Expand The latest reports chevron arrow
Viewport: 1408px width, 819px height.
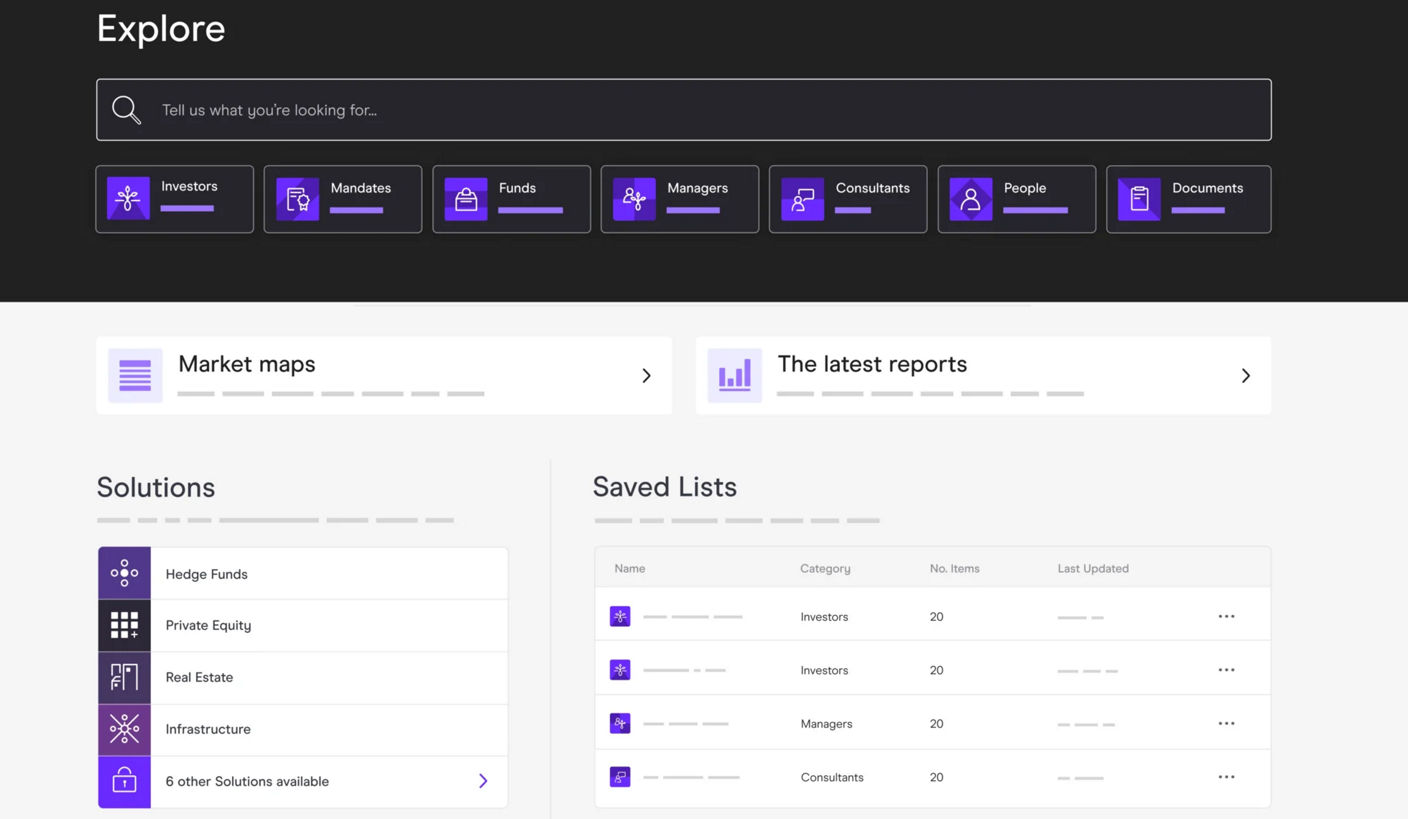[1245, 376]
